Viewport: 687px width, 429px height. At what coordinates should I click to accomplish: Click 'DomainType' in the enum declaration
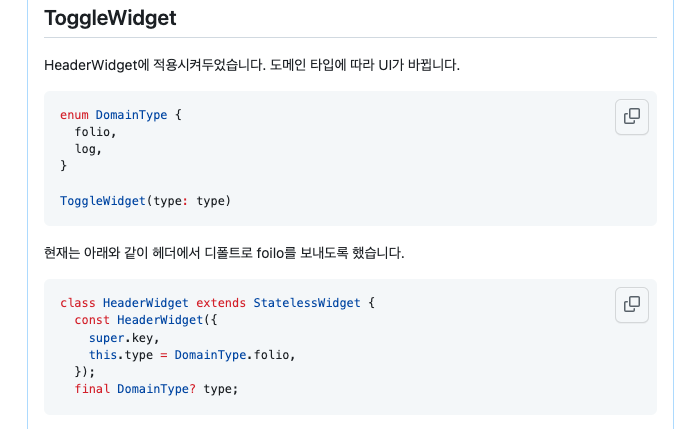(131, 115)
